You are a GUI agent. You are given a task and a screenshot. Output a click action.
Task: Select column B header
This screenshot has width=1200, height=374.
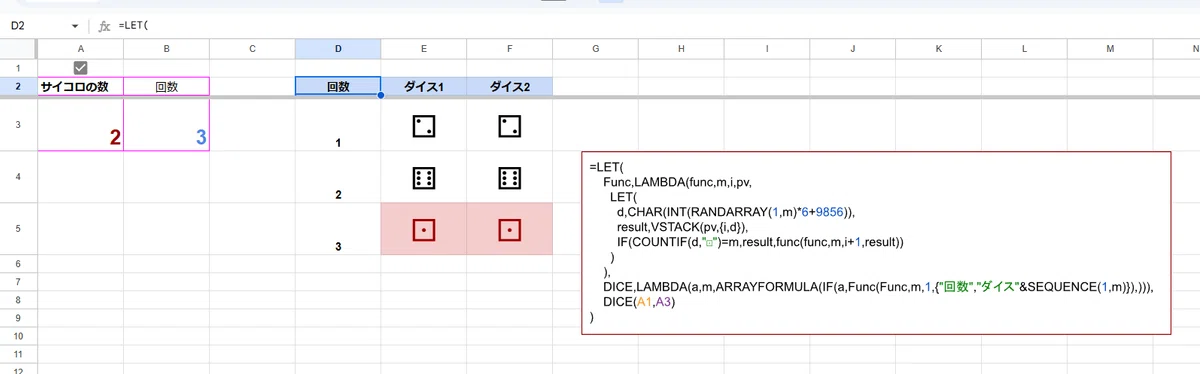tap(167, 49)
